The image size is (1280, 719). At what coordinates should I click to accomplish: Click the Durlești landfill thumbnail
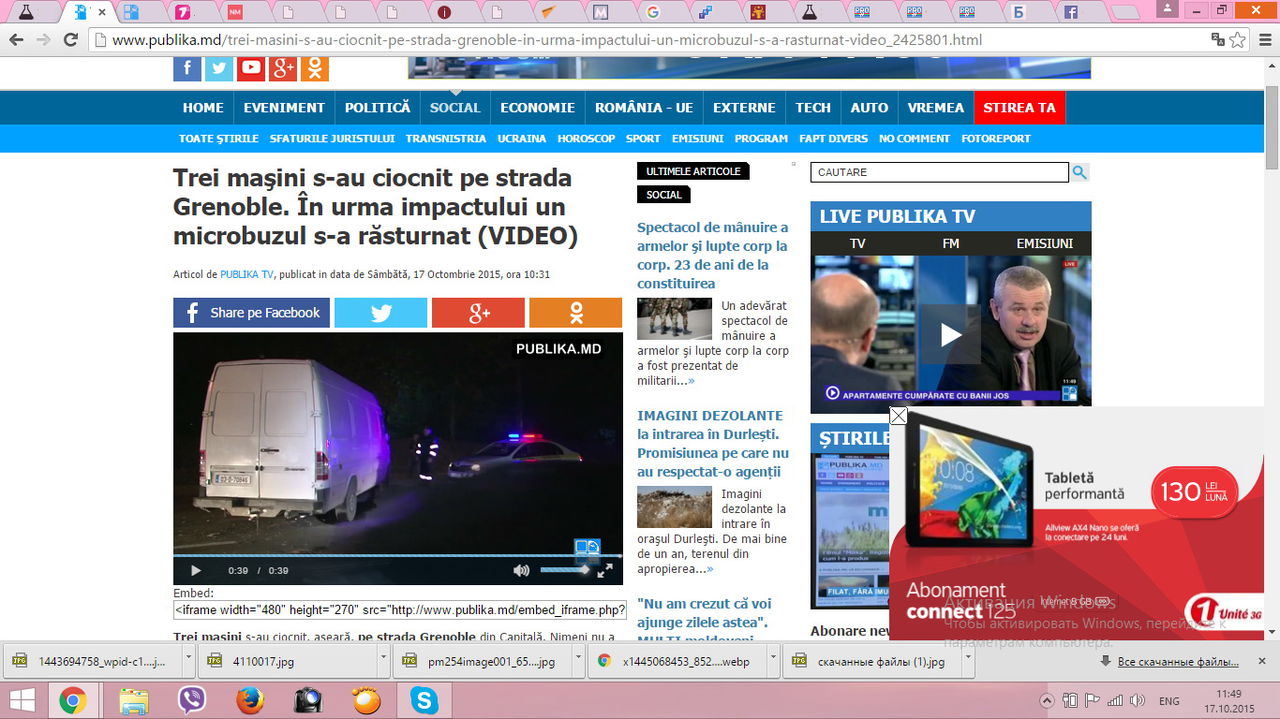coord(674,507)
